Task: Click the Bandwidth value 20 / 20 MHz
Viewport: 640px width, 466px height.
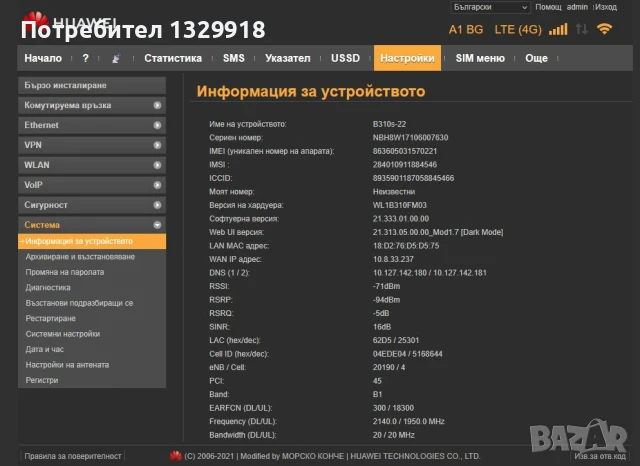Action: (x=393, y=435)
